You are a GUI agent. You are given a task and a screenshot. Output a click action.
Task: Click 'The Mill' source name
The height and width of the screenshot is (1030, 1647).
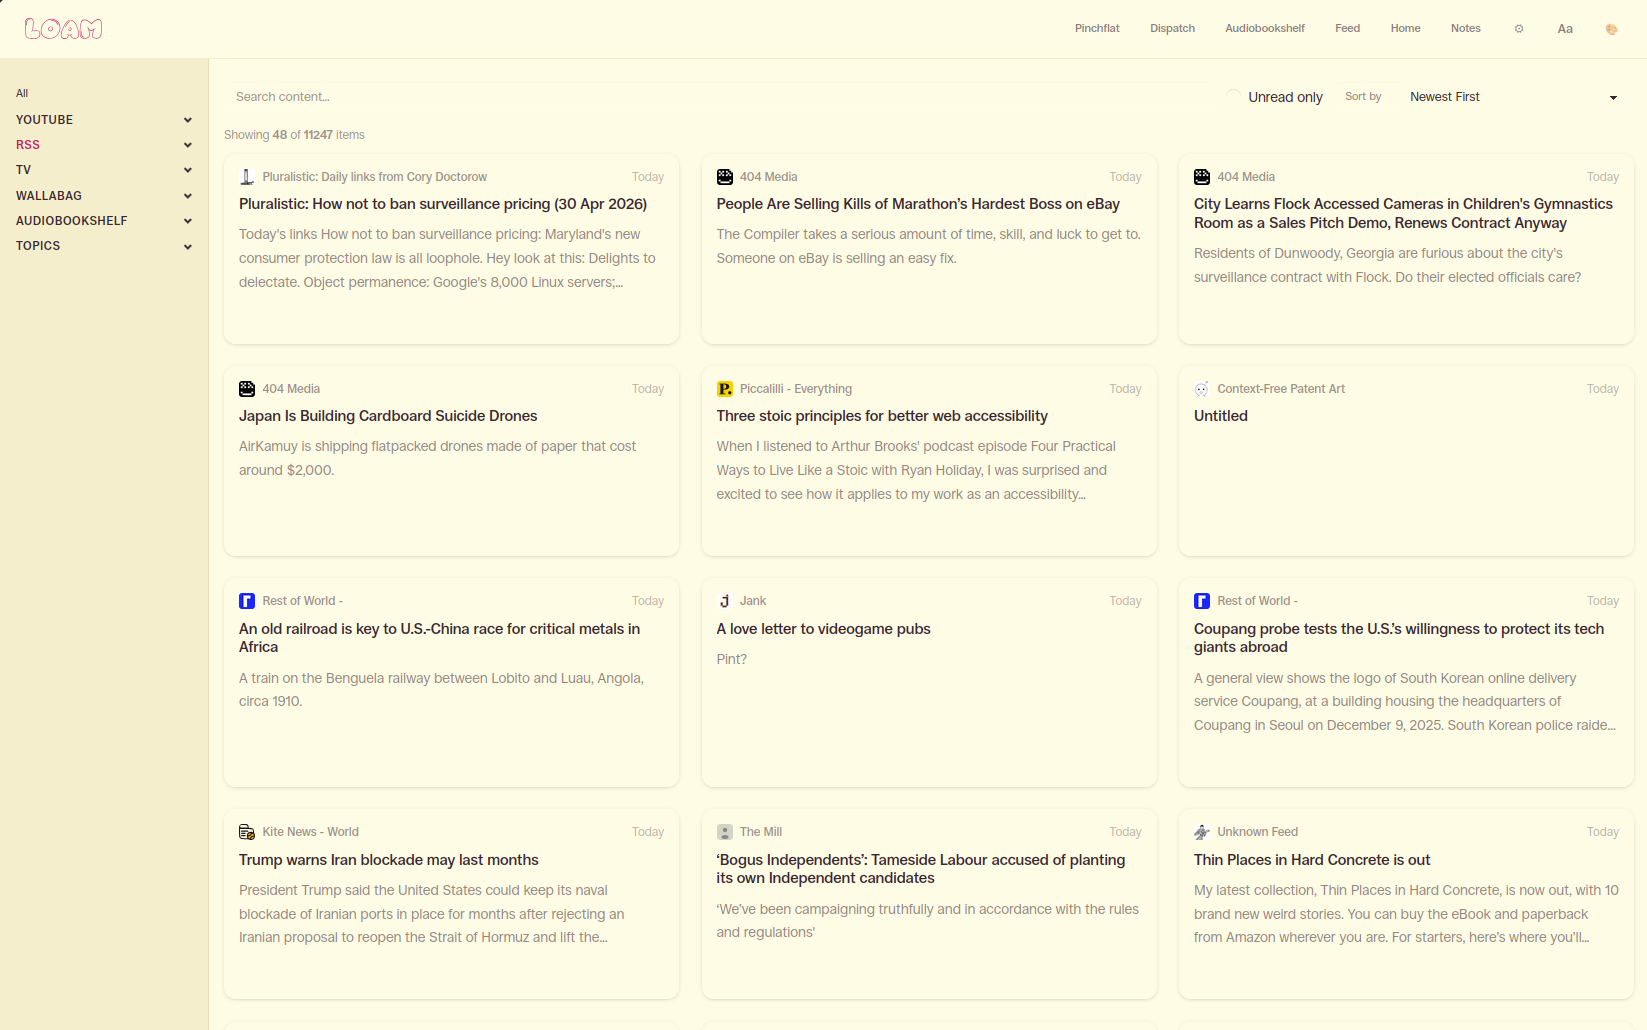761,832
